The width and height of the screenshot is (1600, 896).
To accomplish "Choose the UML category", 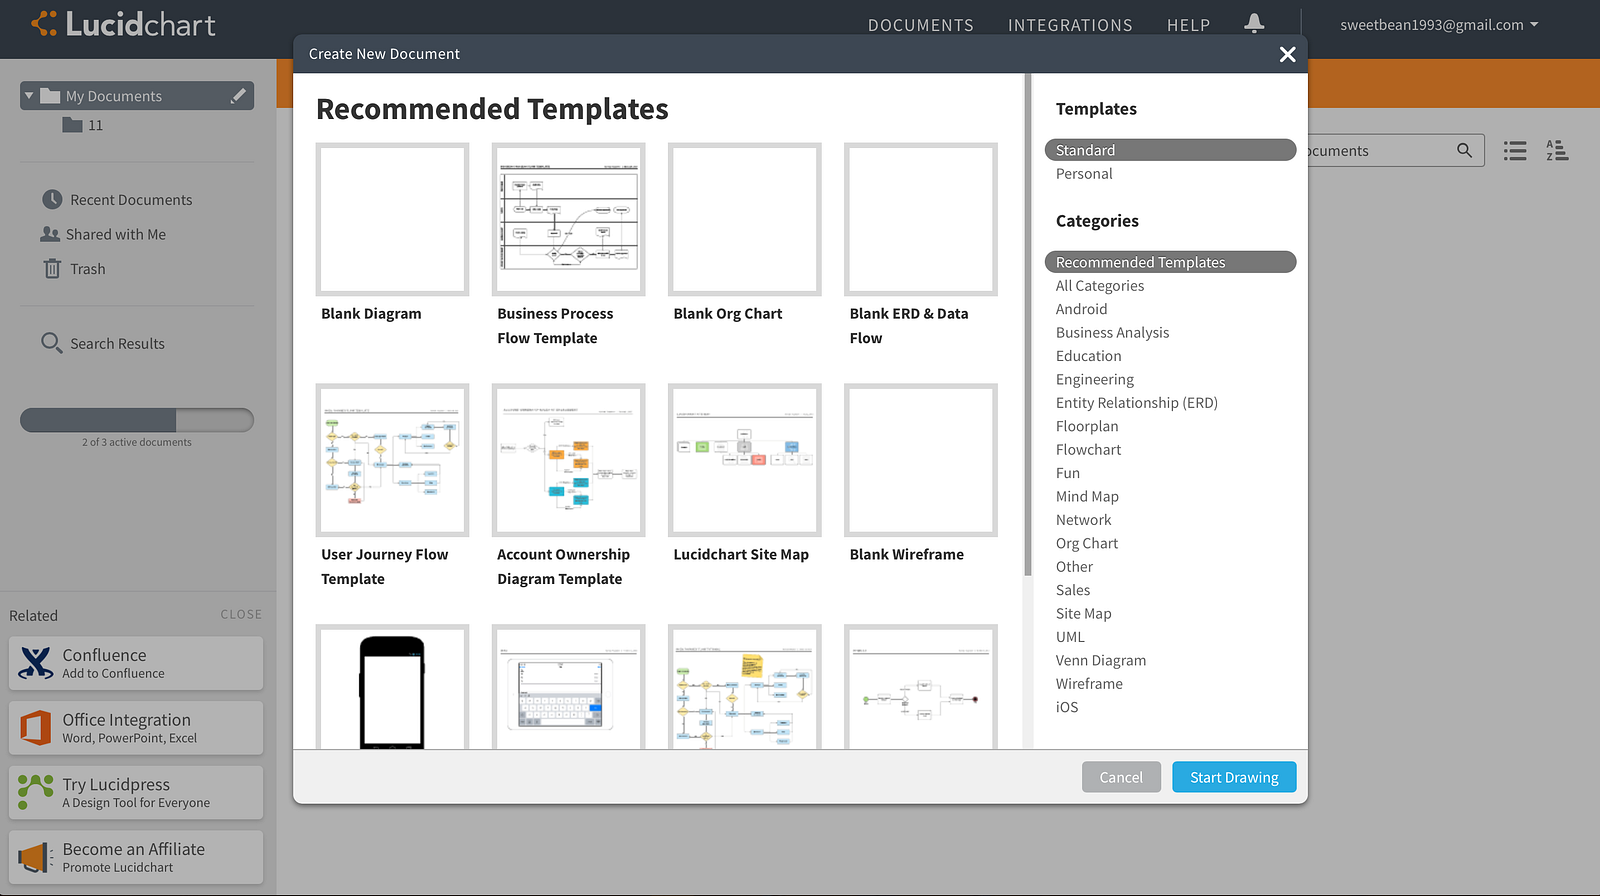I will click(1070, 637).
